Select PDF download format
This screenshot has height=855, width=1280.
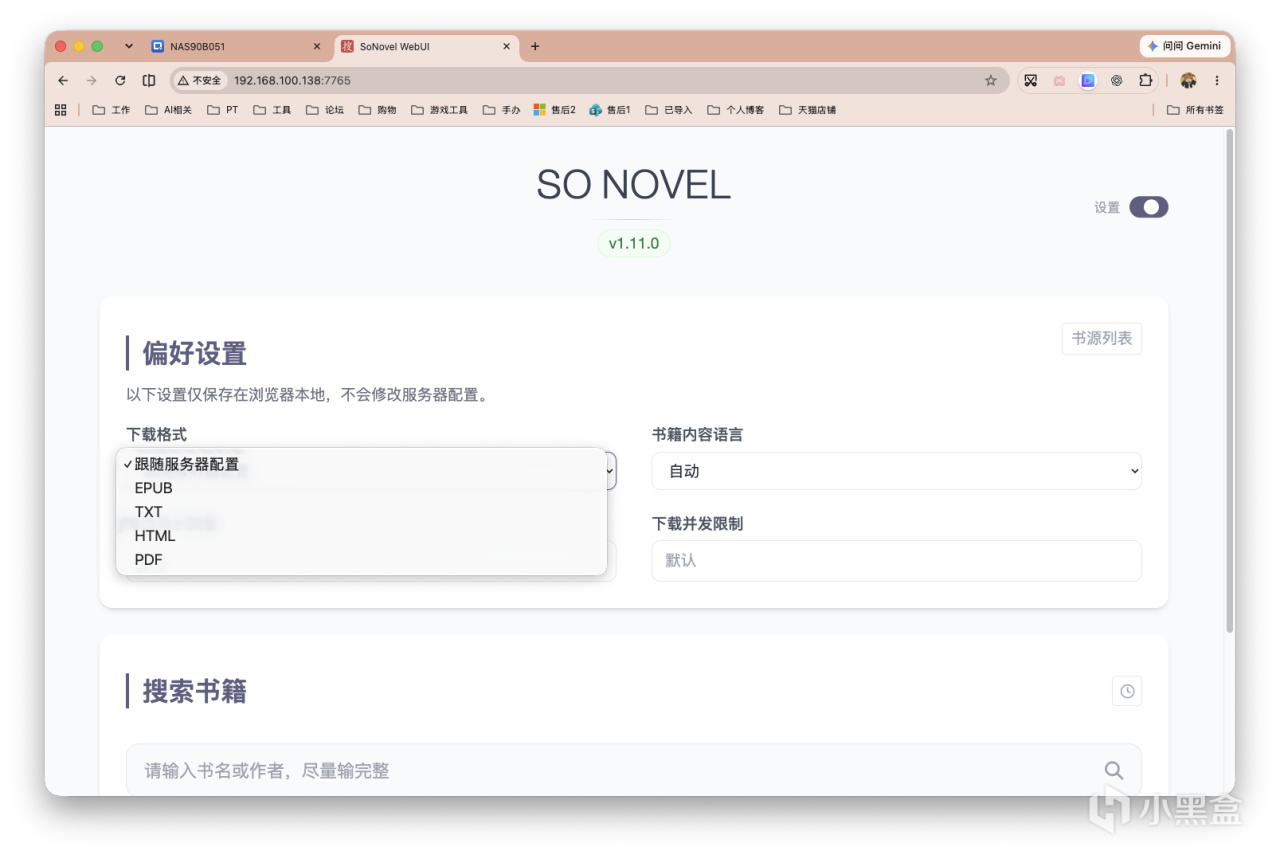coord(361,560)
